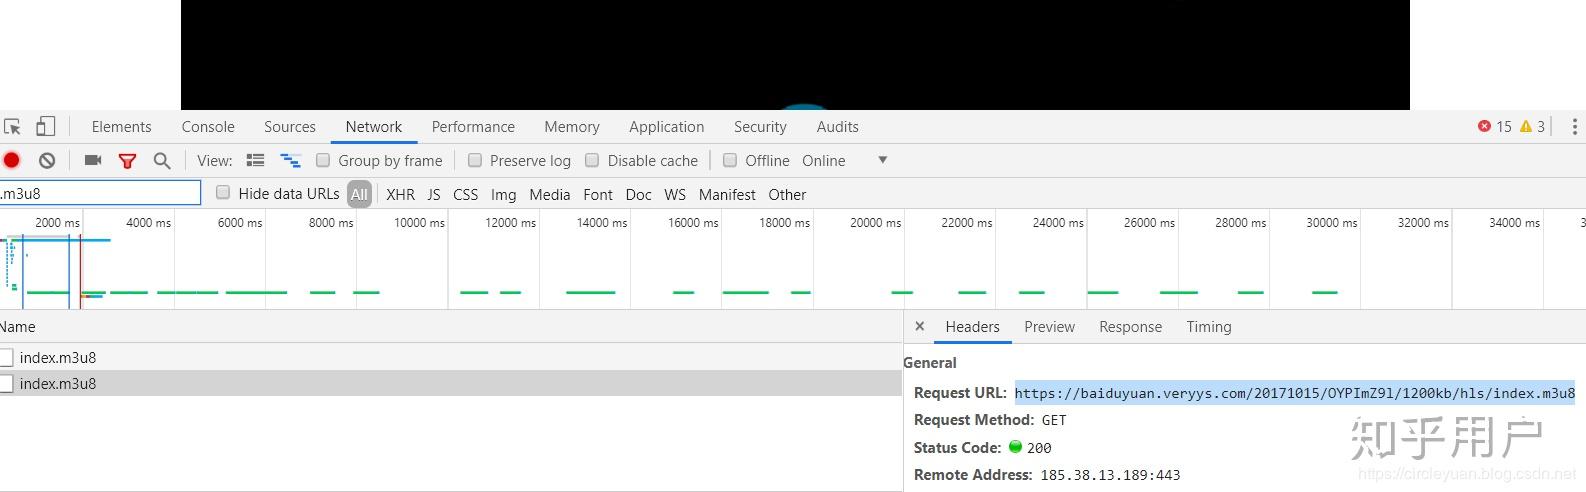The width and height of the screenshot is (1586, 492).
Task: Clear the network log
Action: 47,160
